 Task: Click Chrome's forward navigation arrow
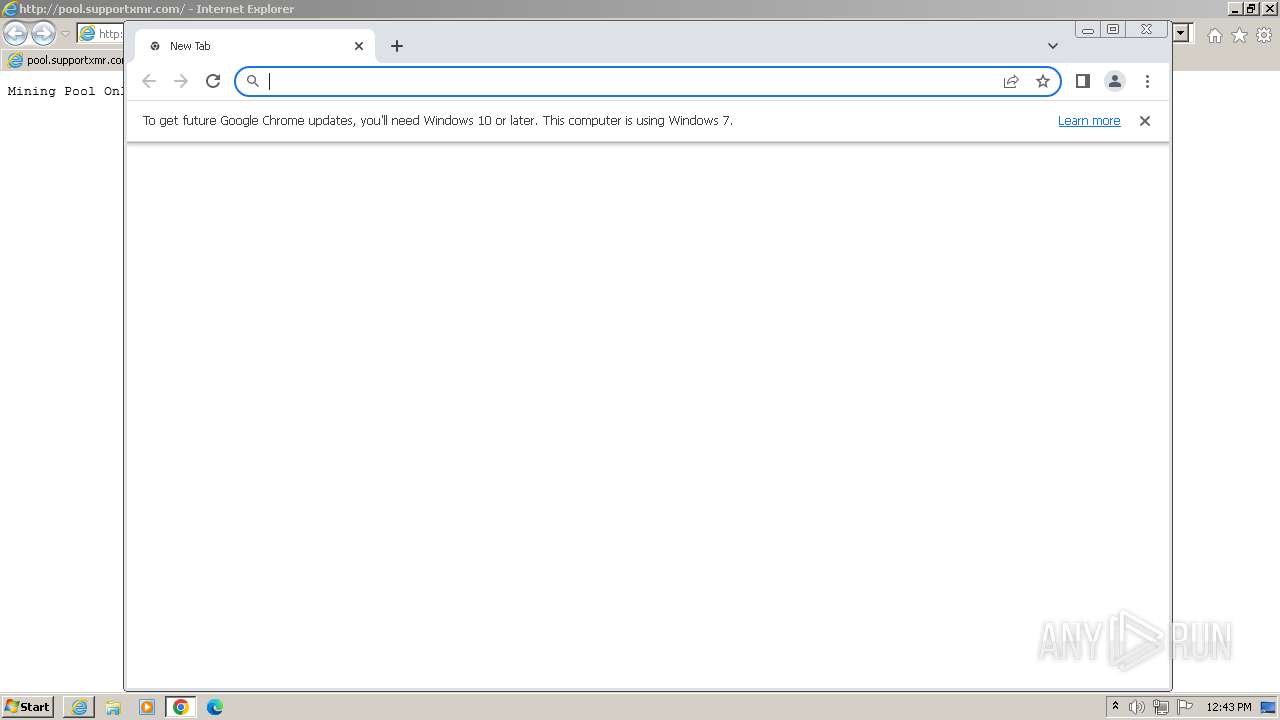pyautogui.click(x=181, y=81)
